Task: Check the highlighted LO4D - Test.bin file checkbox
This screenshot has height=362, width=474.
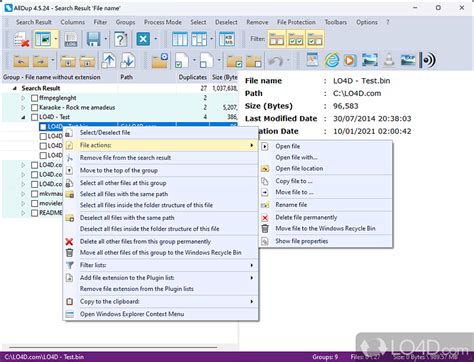Action: coord(43,127)
